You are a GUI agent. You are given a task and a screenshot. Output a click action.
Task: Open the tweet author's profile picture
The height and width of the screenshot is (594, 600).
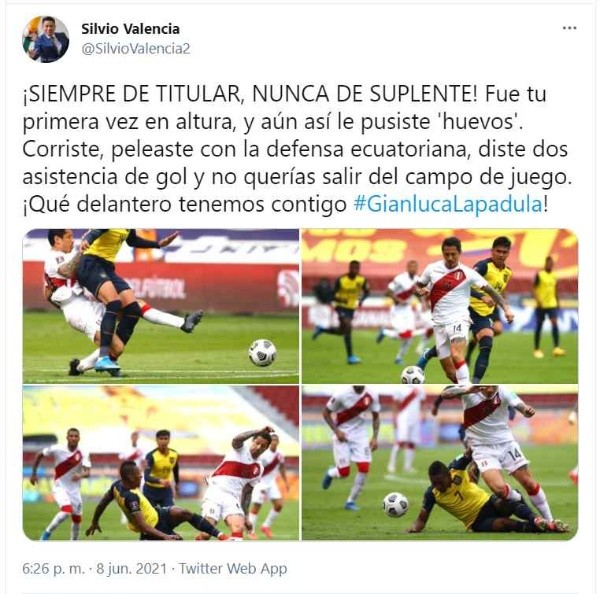tap(46, 39)
